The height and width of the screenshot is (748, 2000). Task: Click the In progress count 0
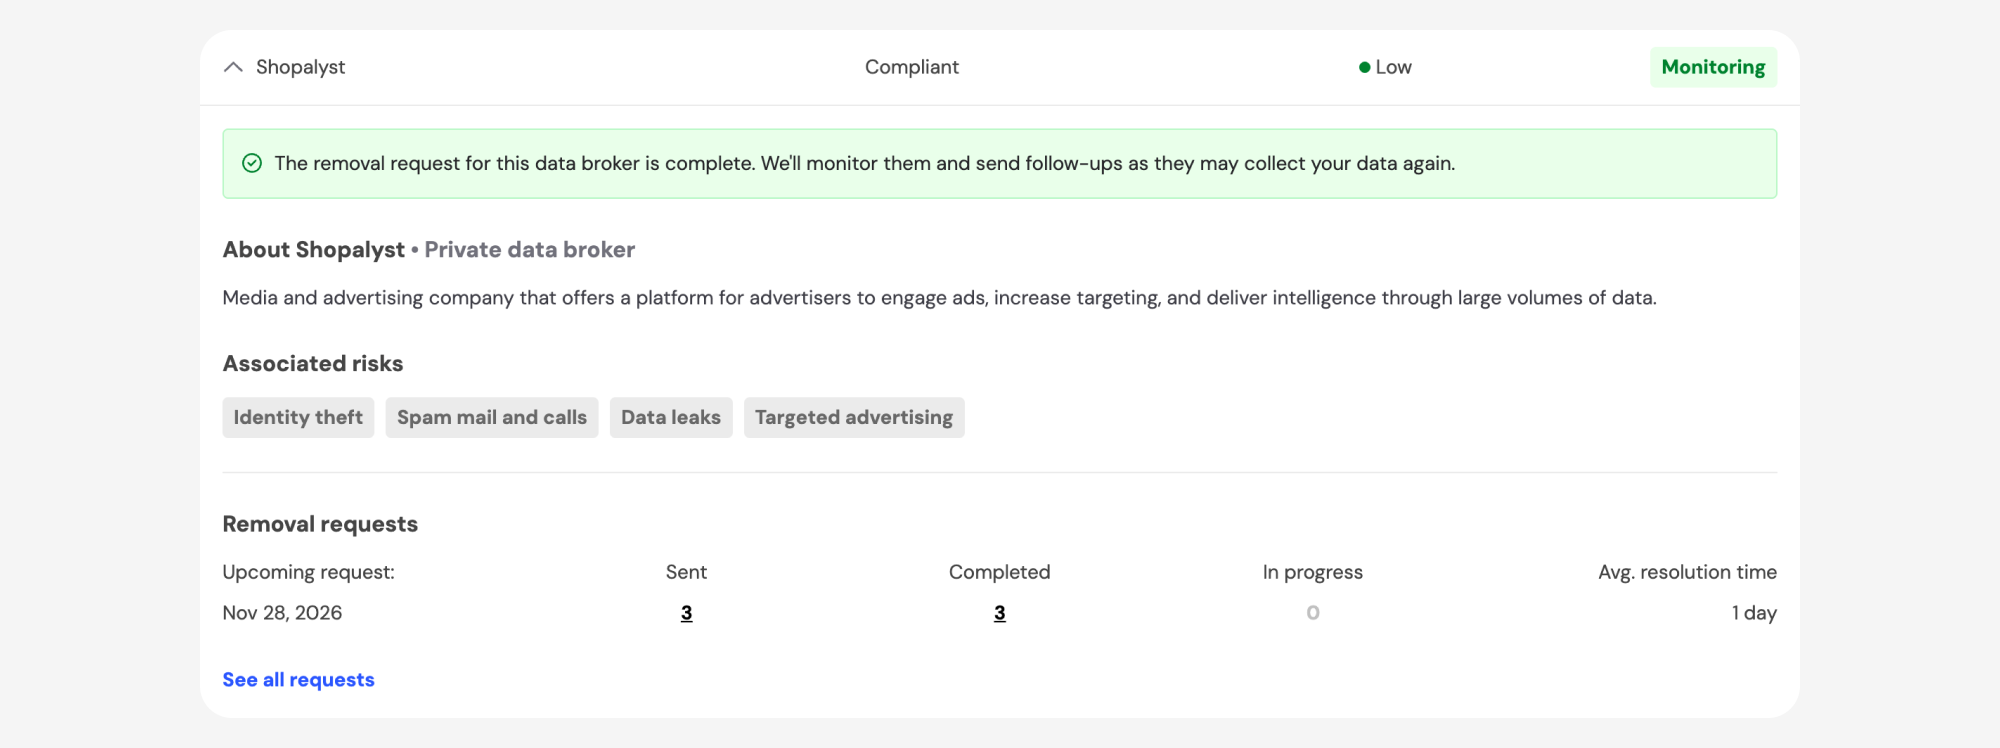[1313, 613]
